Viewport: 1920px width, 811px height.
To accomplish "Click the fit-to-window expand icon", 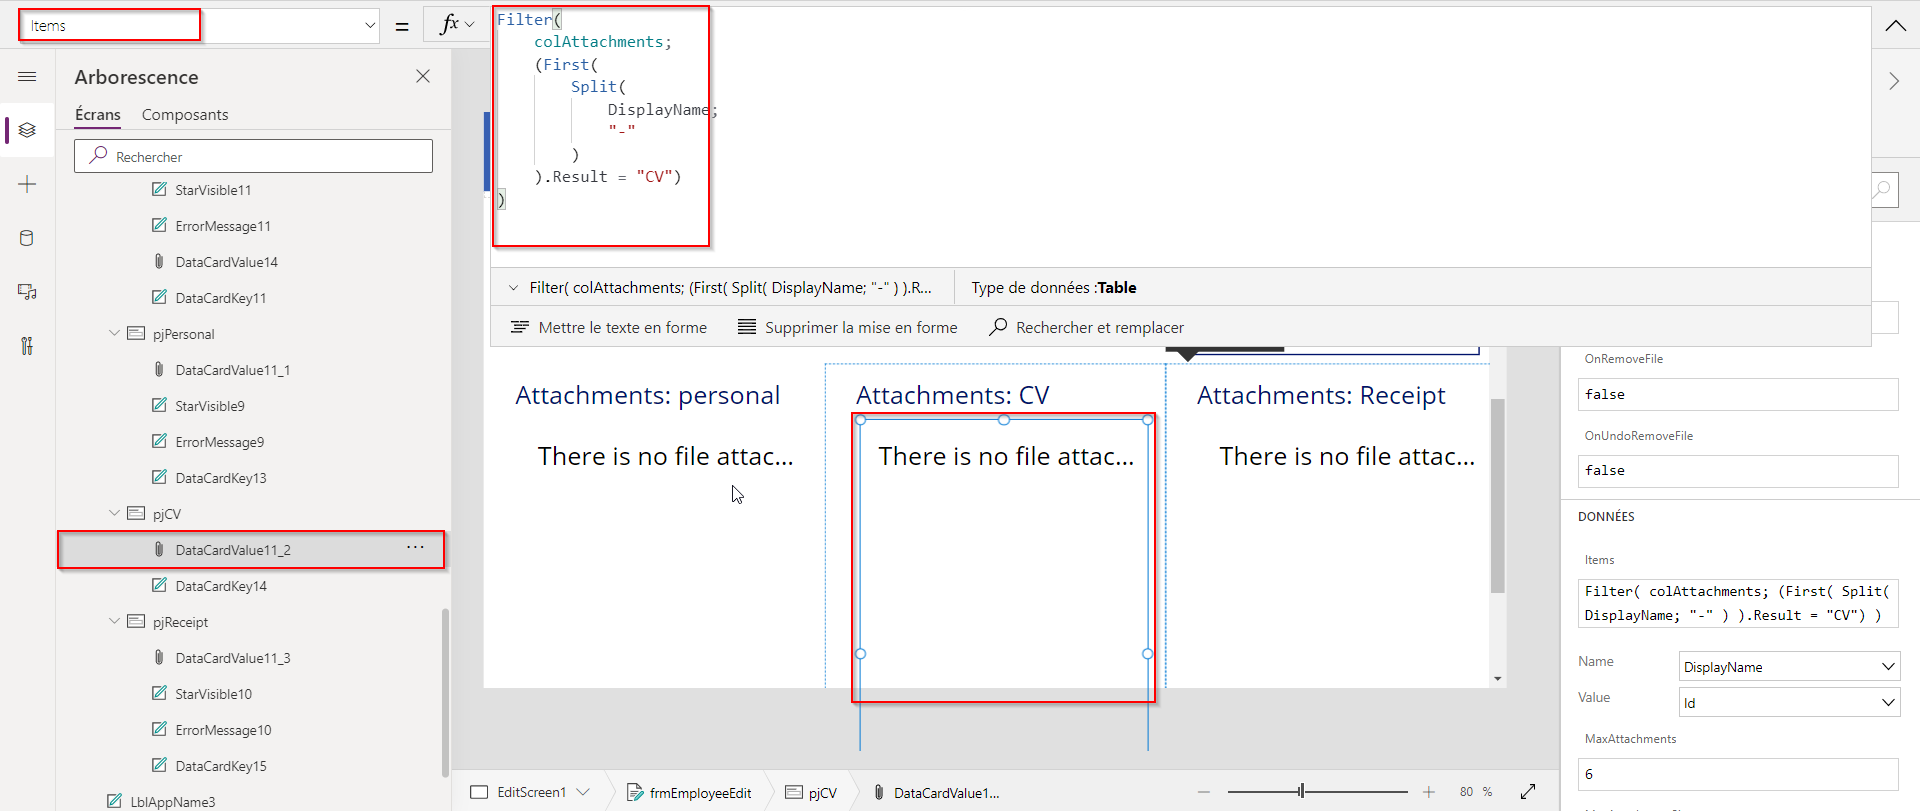I will tap(1528, 792).
